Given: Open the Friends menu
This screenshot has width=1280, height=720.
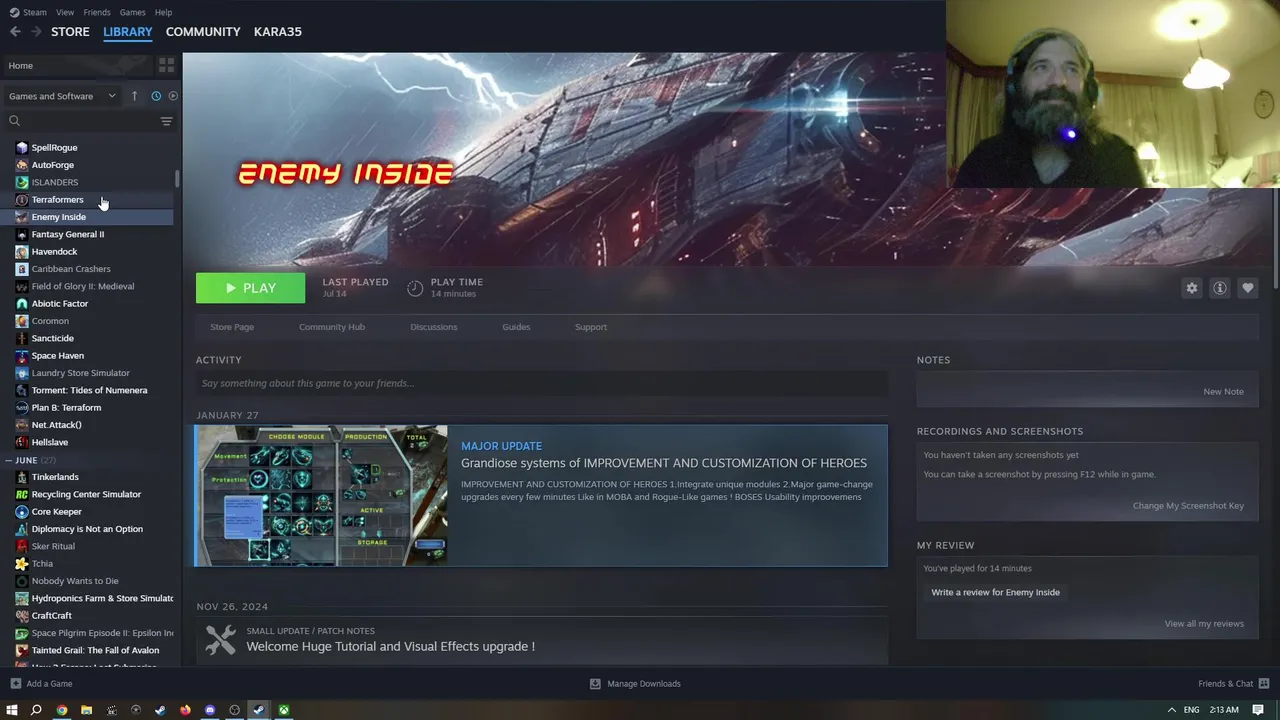Looking at the screenshot, I should [97, 12].
